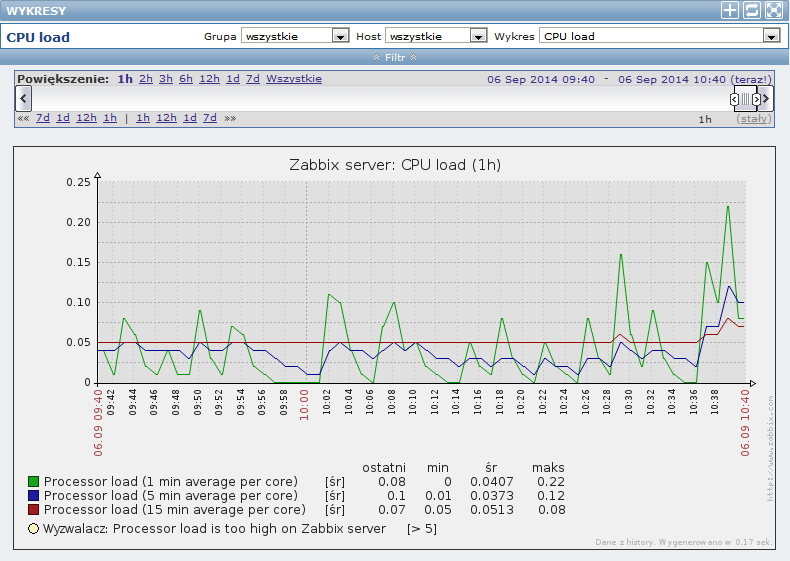Select the current 1h zoom in Powiększenie row
The width and height of the screenshot is (790, 561).
[x=125, y=79]
